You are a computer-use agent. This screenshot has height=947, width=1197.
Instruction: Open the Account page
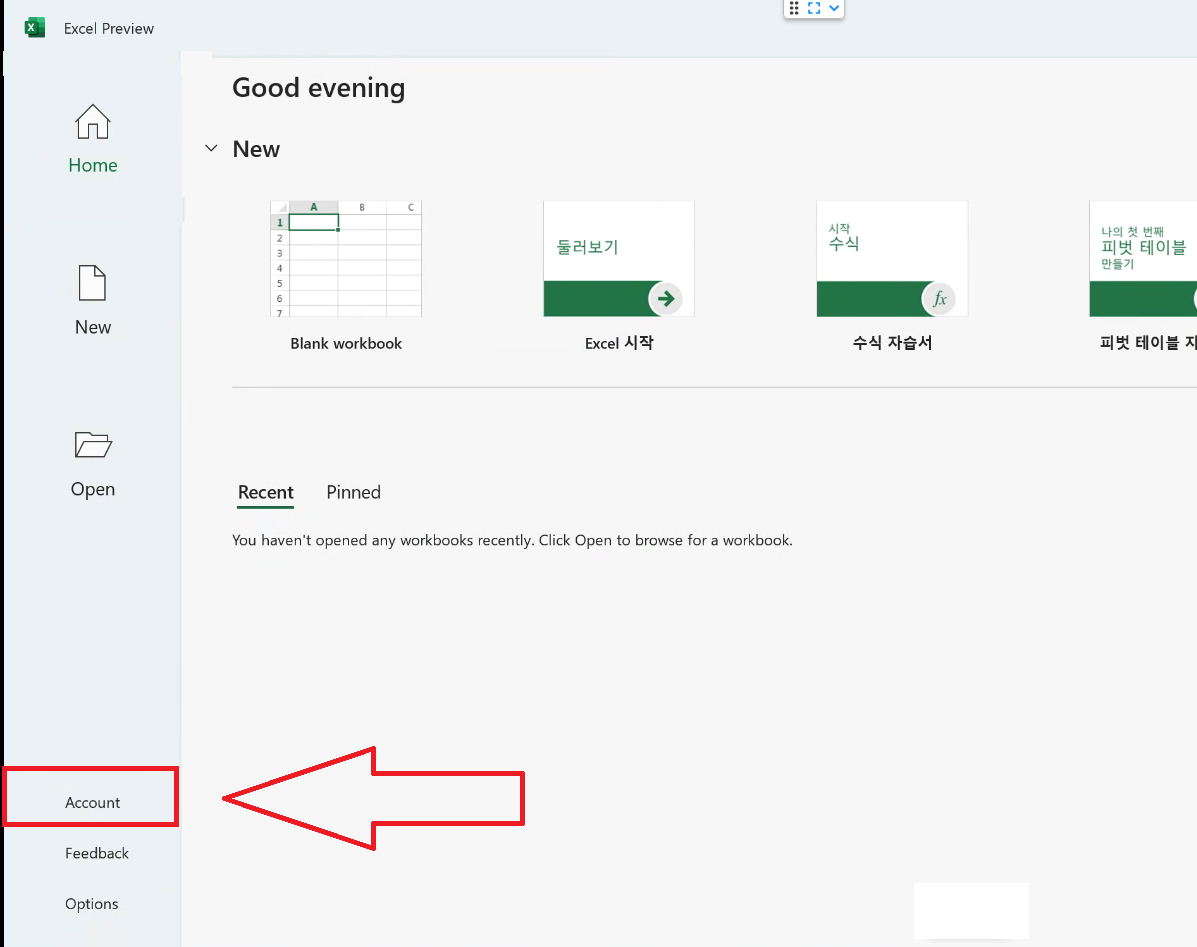coord(92,803)
